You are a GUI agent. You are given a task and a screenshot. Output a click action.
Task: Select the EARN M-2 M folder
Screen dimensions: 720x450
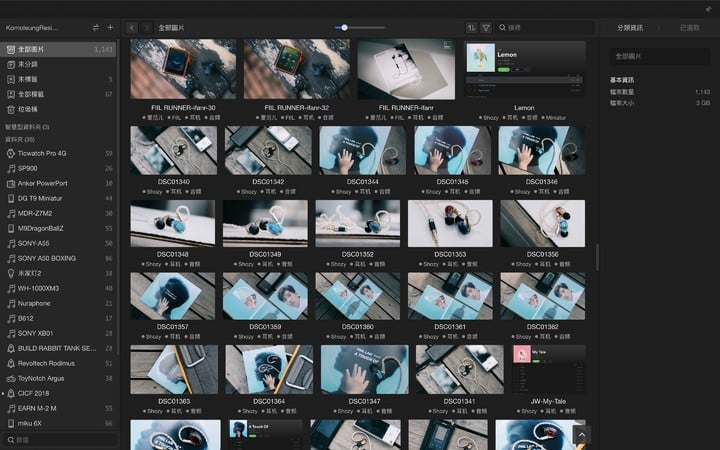[x=58, y=408]
